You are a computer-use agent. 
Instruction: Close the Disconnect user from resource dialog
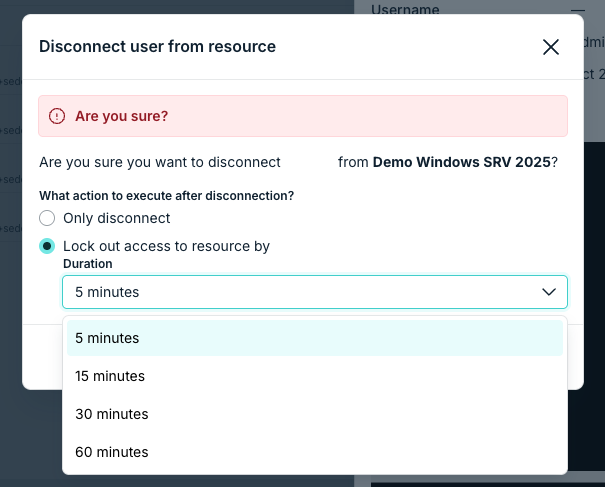(551, 47)
